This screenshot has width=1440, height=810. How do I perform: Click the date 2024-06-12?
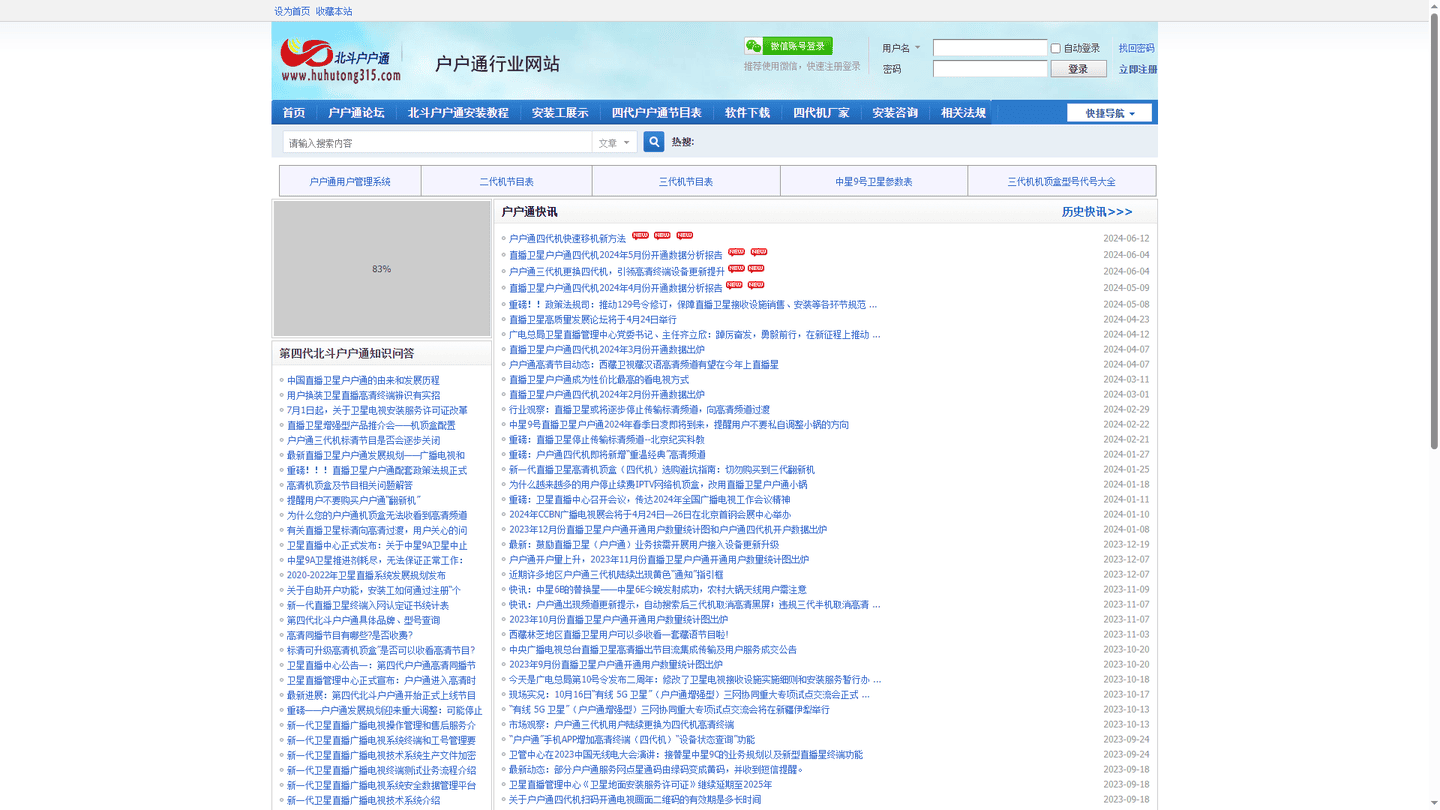coord(1126,239)
